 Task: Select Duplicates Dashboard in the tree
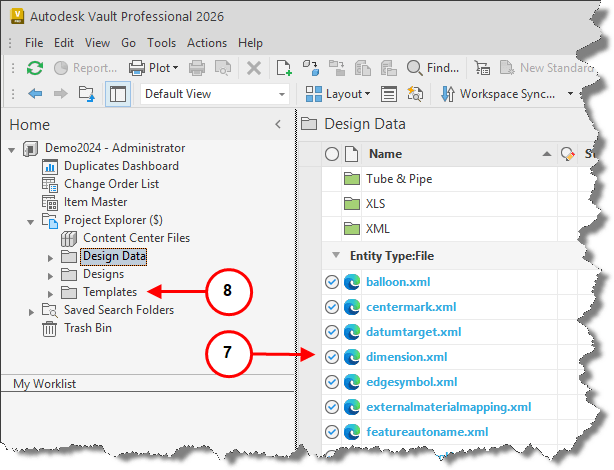tap(121, 166)
